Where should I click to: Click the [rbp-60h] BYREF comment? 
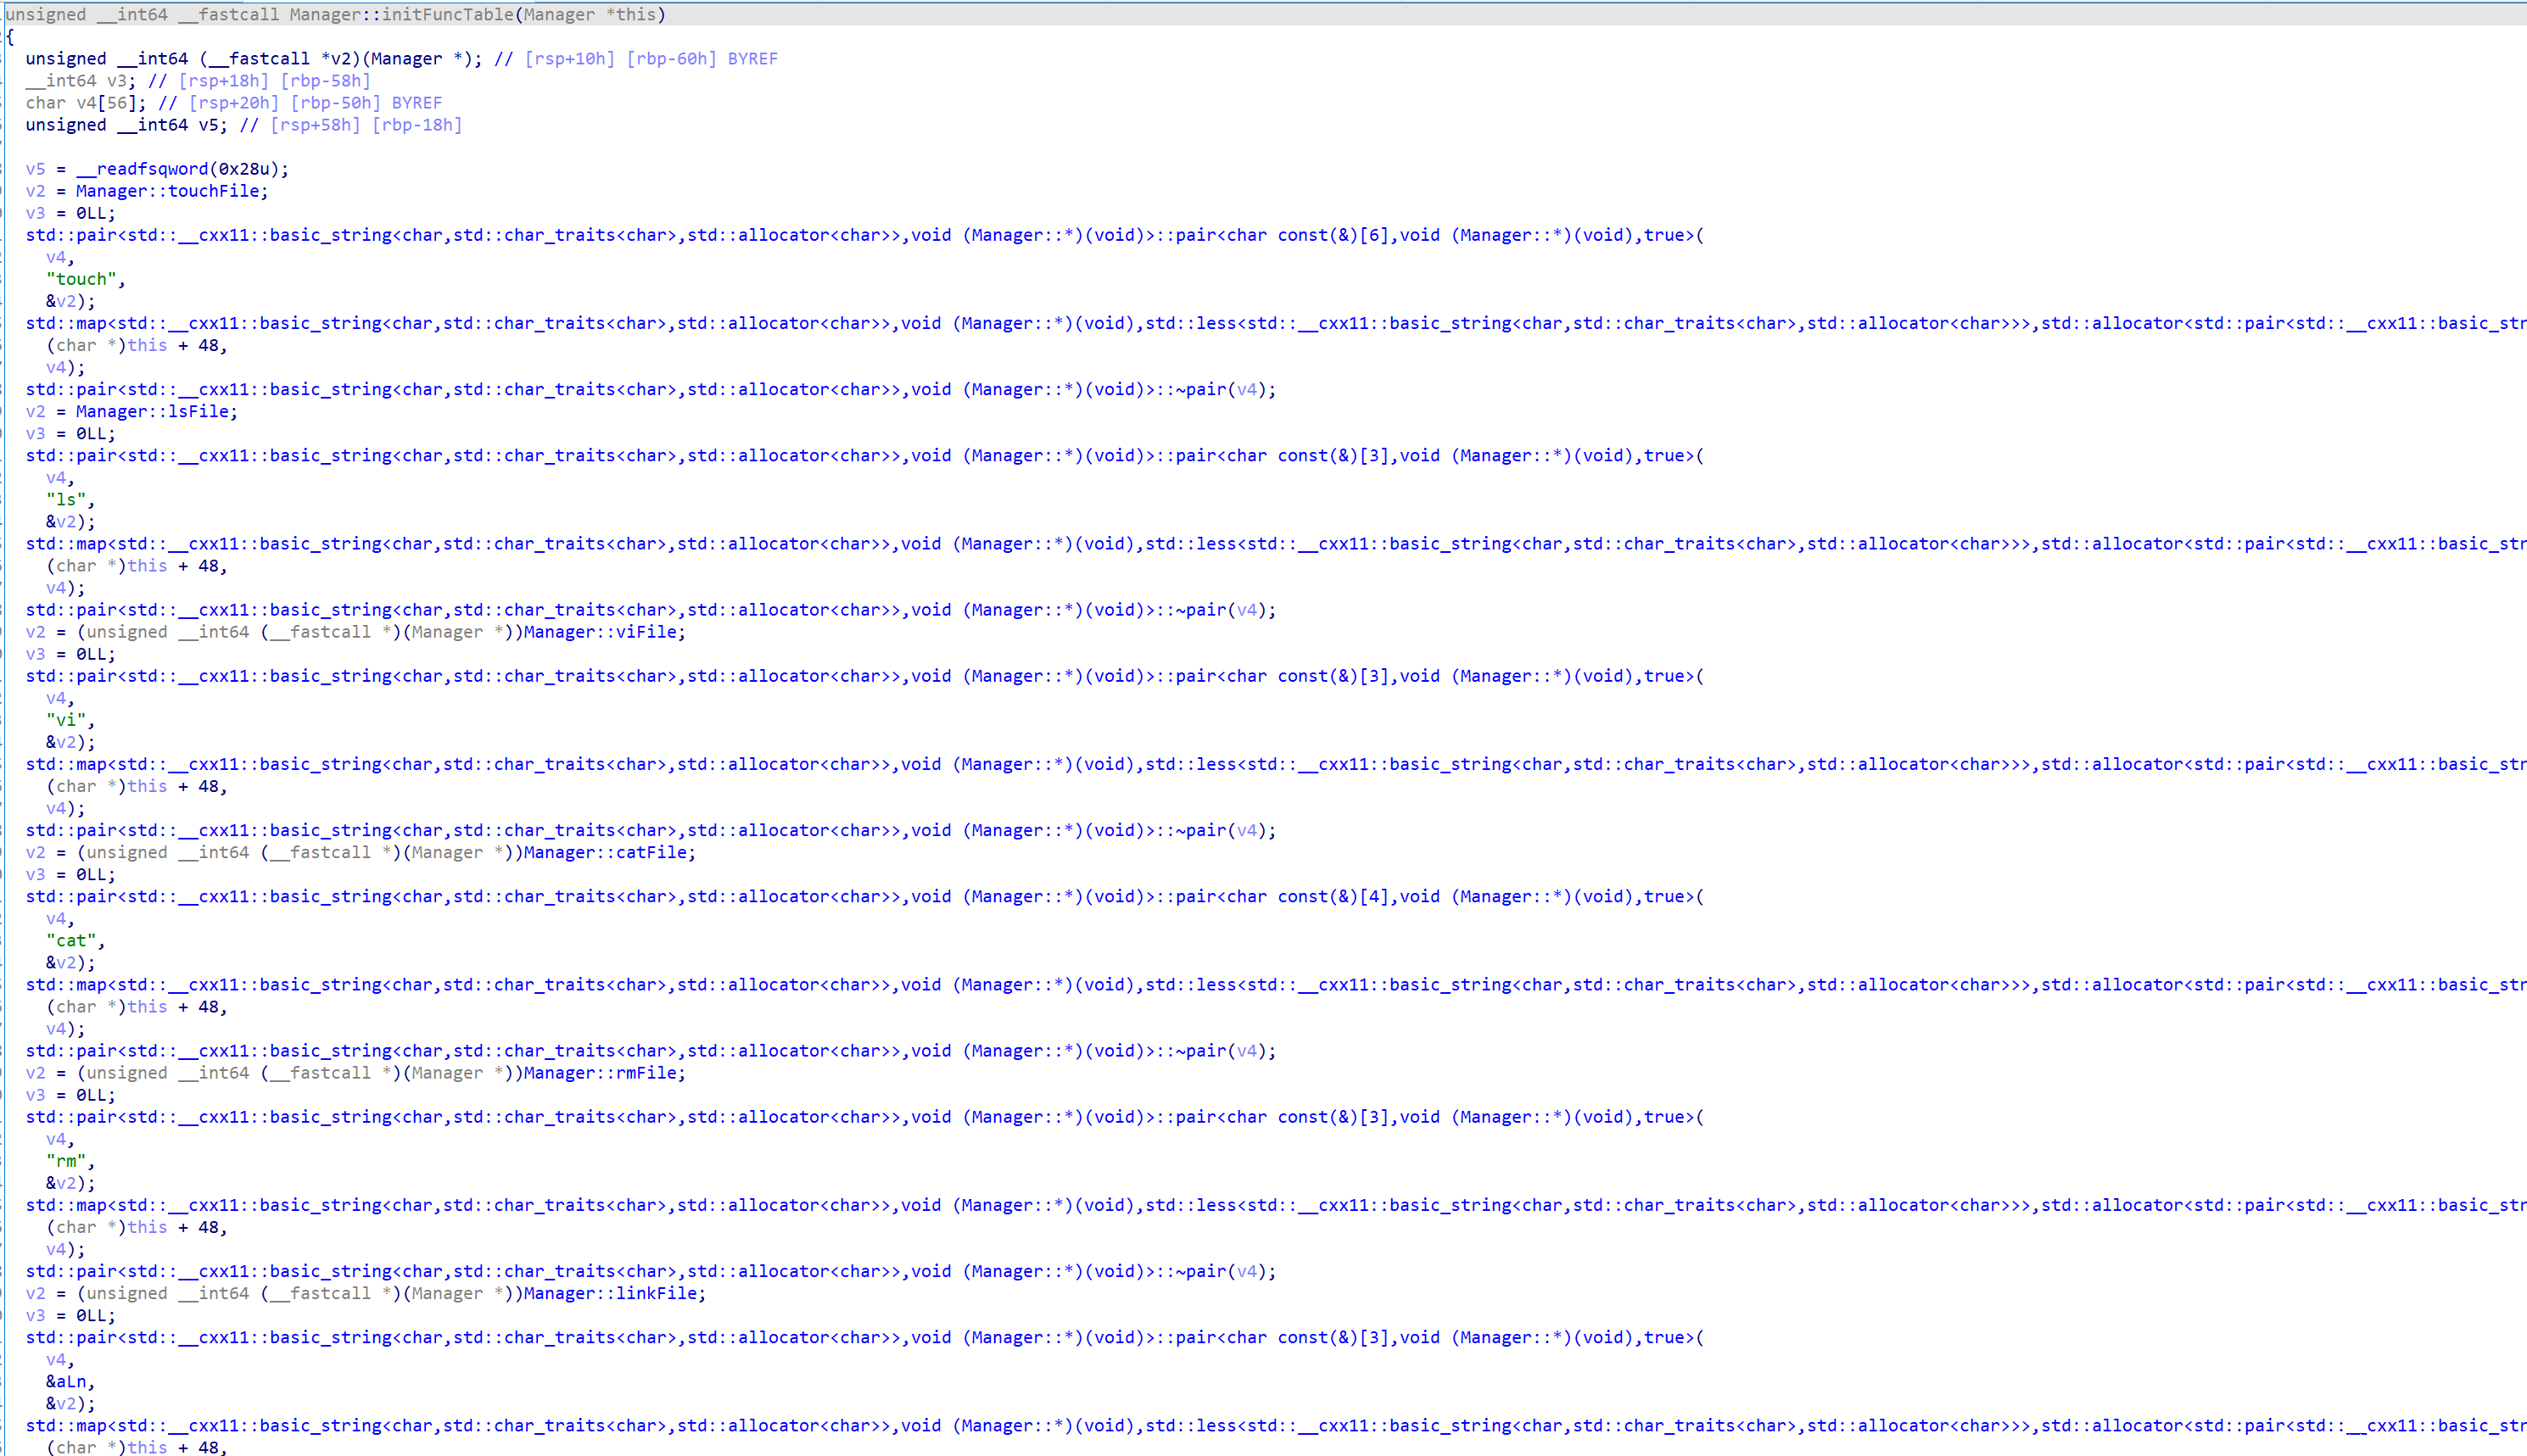click(701, 59)
